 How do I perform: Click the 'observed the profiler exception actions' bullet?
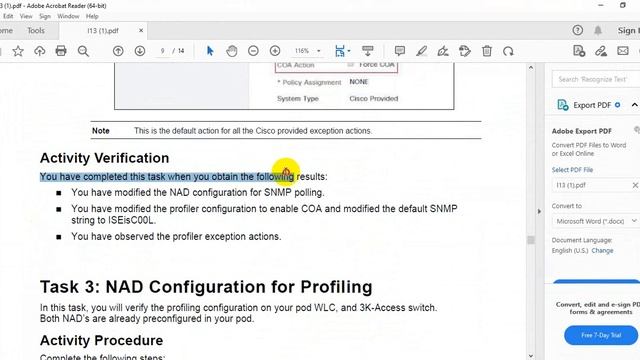[176, 237]
